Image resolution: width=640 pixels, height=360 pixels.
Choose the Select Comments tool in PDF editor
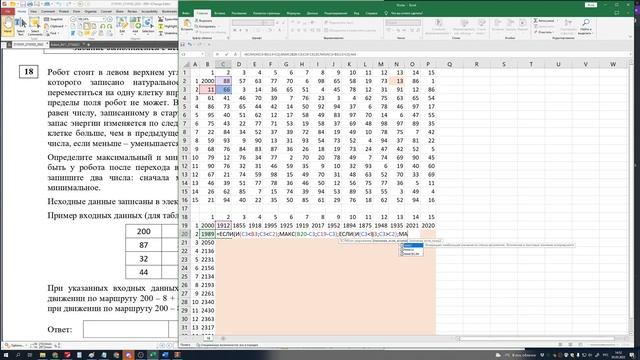click(x=35, y=26)
